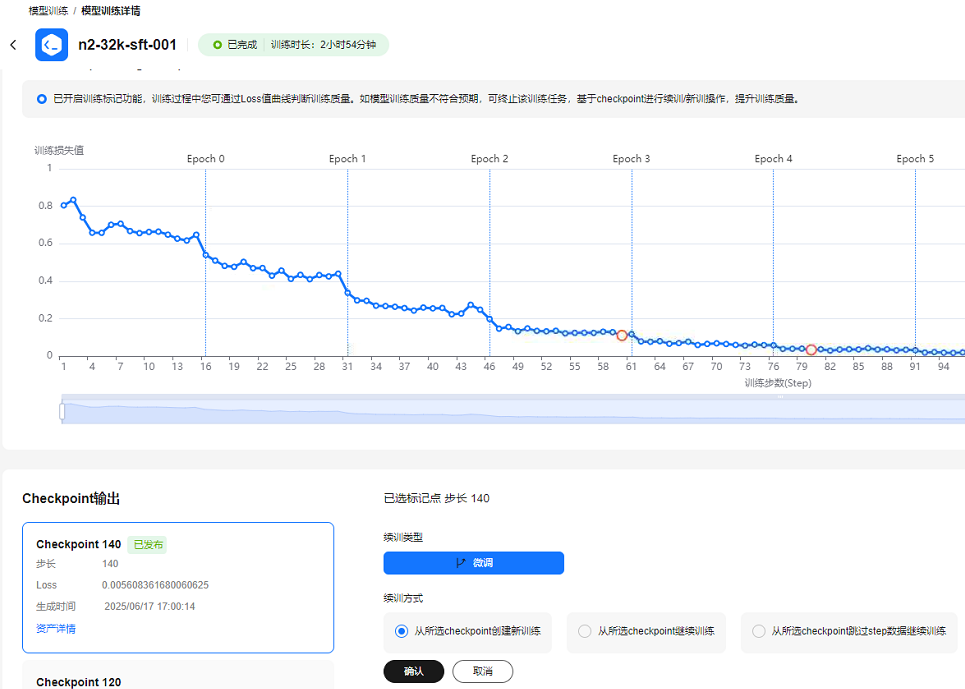Click the n2-32k-sft-001 model icon
965x689 pixels.
point(51,45)
